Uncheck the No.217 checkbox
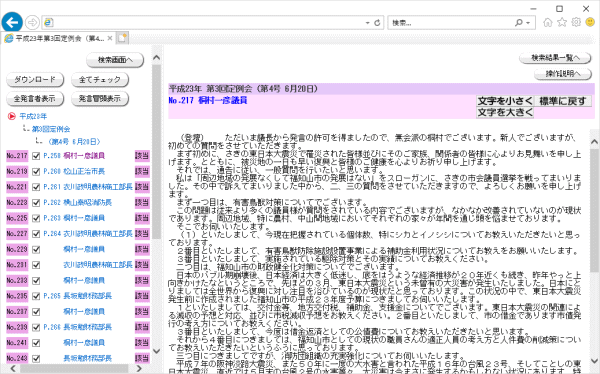 (36, 156)
